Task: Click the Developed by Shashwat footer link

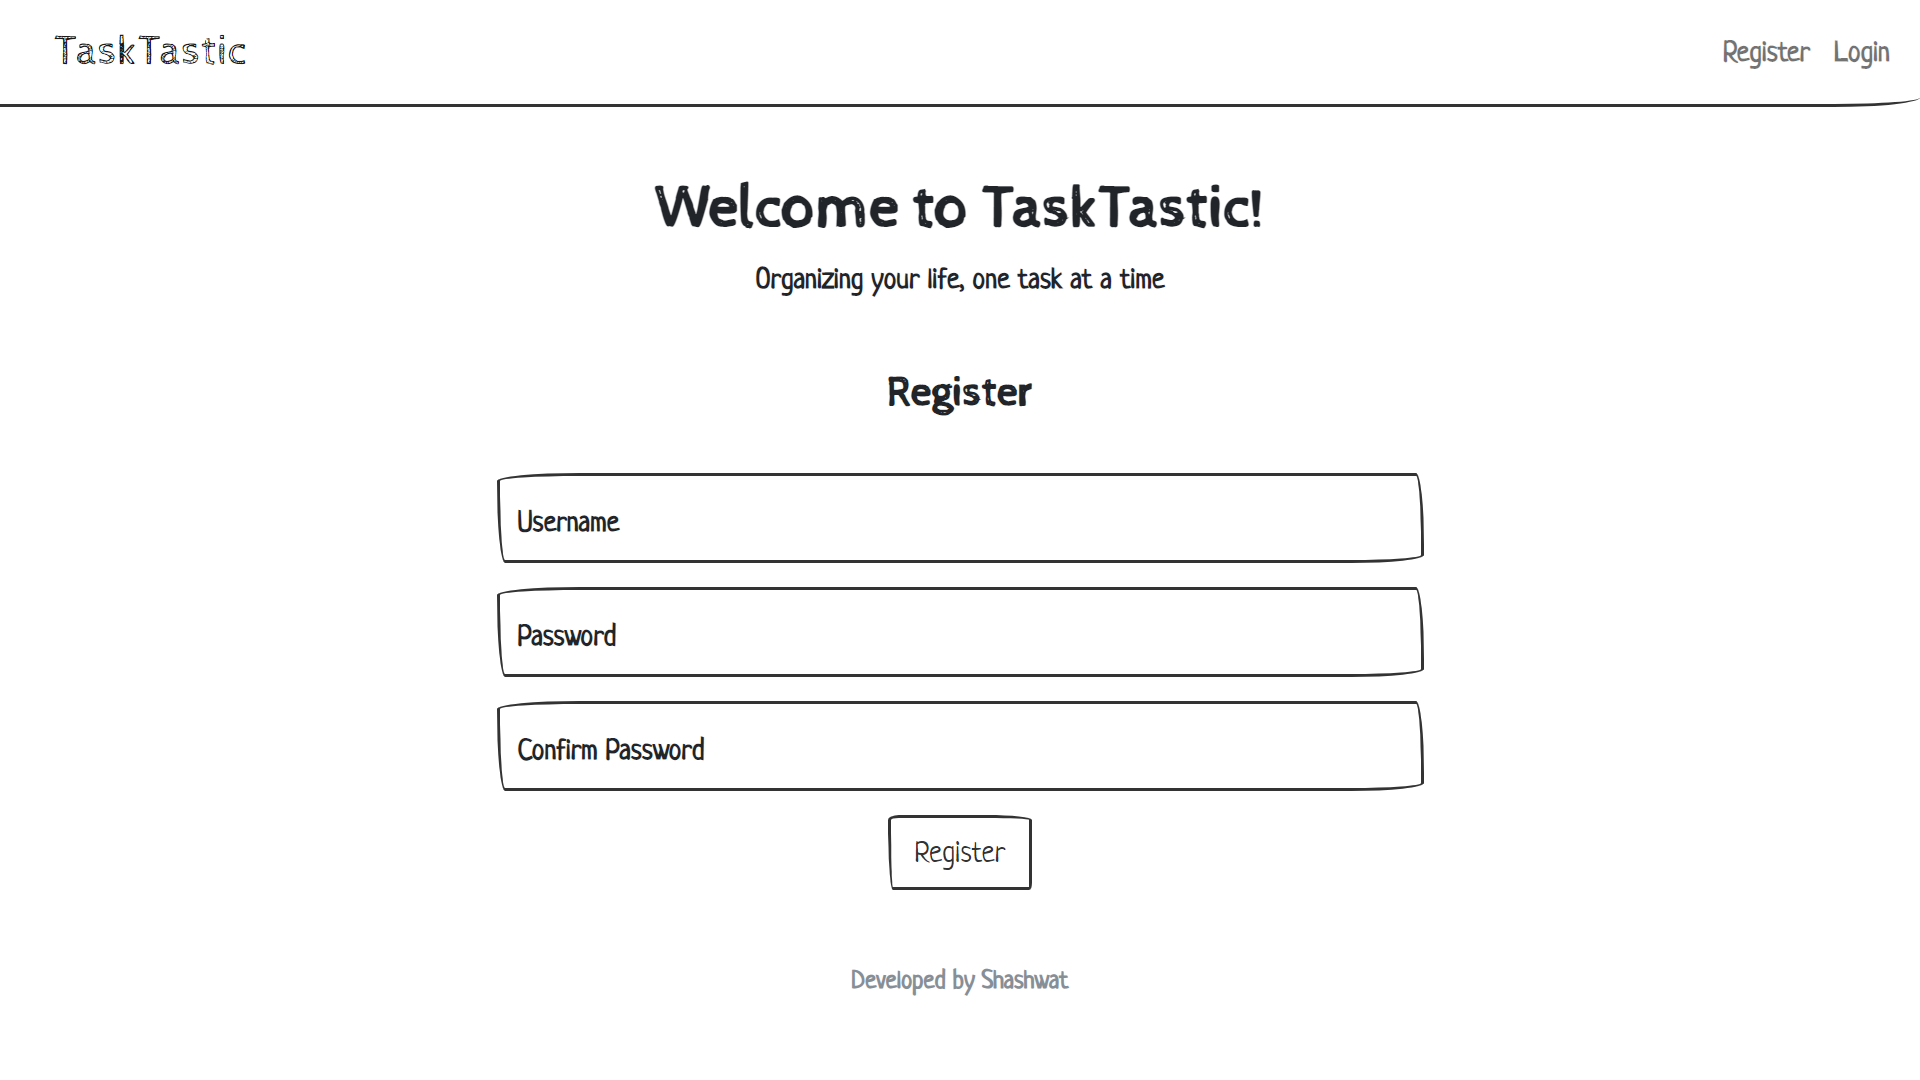Action: 959,978
